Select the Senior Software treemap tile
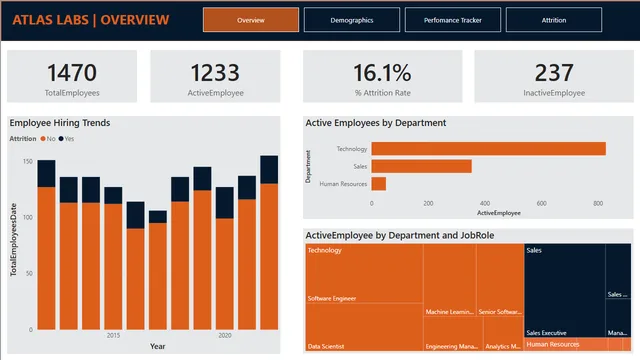 tap(500, 280)
